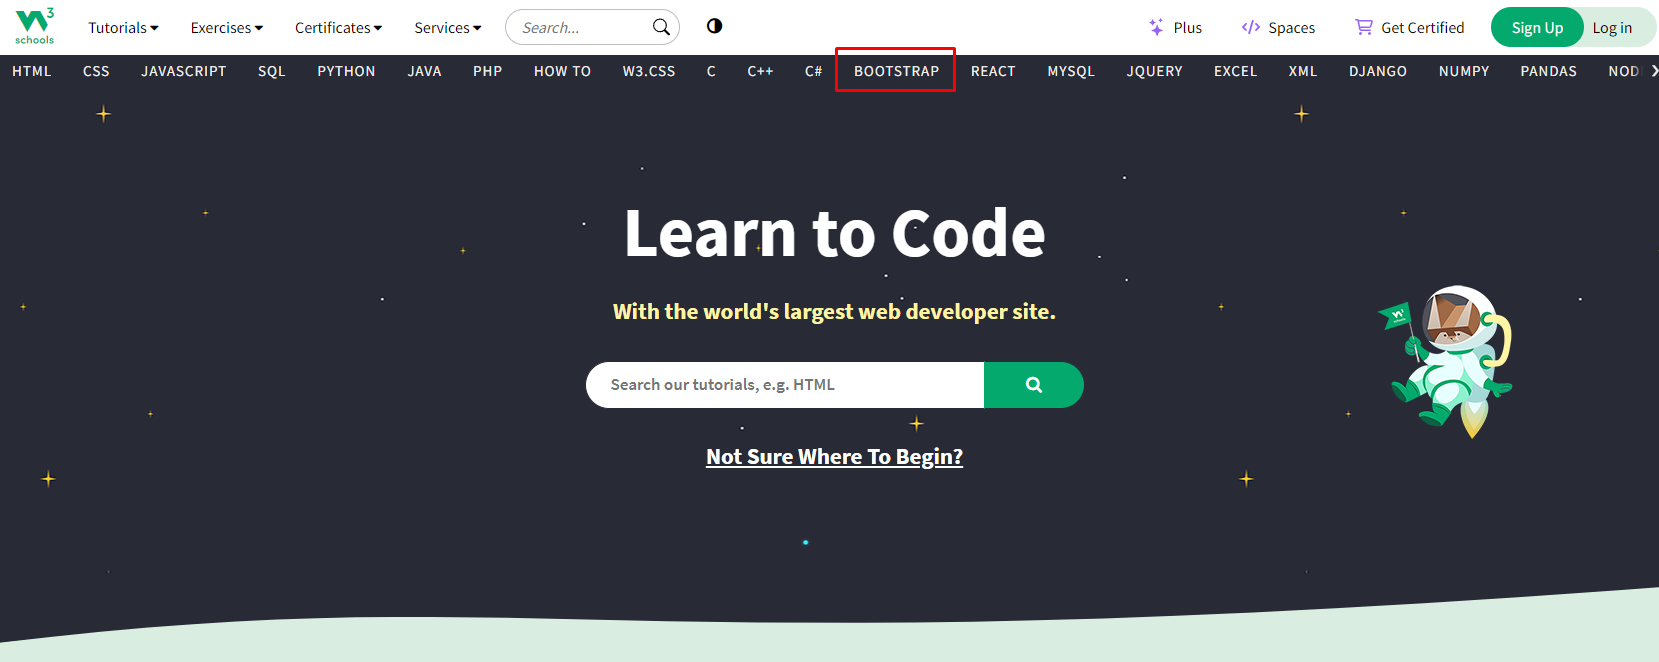Open the C++ tutorial

click(761, 71)
